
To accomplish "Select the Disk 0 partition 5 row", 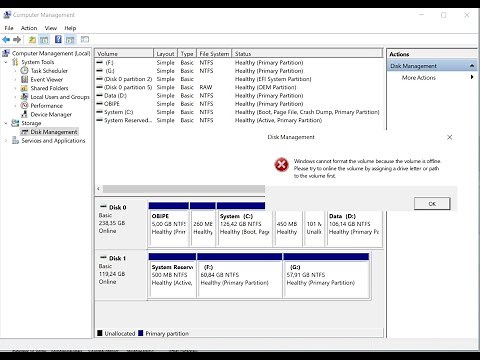I will (239, 87).
